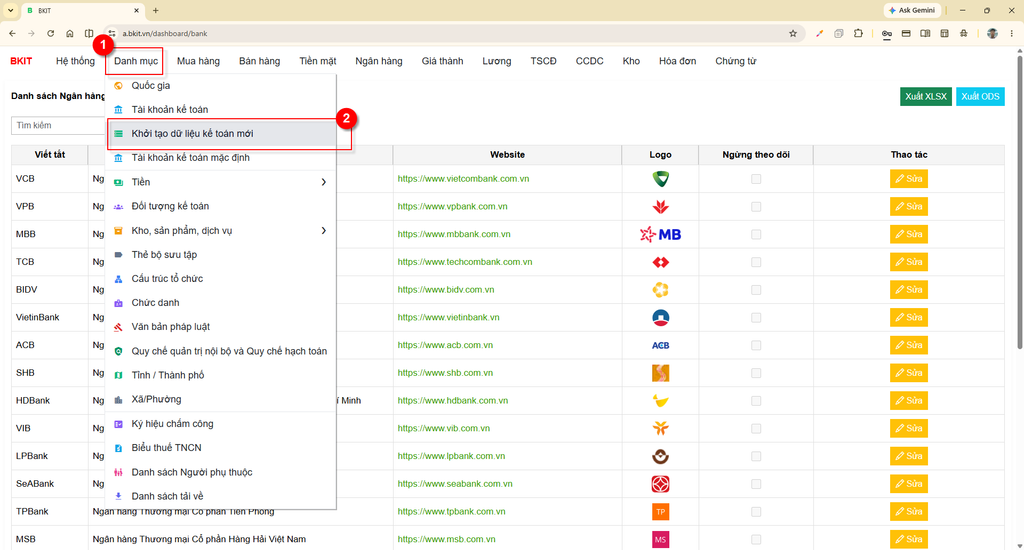Click the BKIT logo link
The height and width of the screenshot is (550, 1024).
click(21, 61)
